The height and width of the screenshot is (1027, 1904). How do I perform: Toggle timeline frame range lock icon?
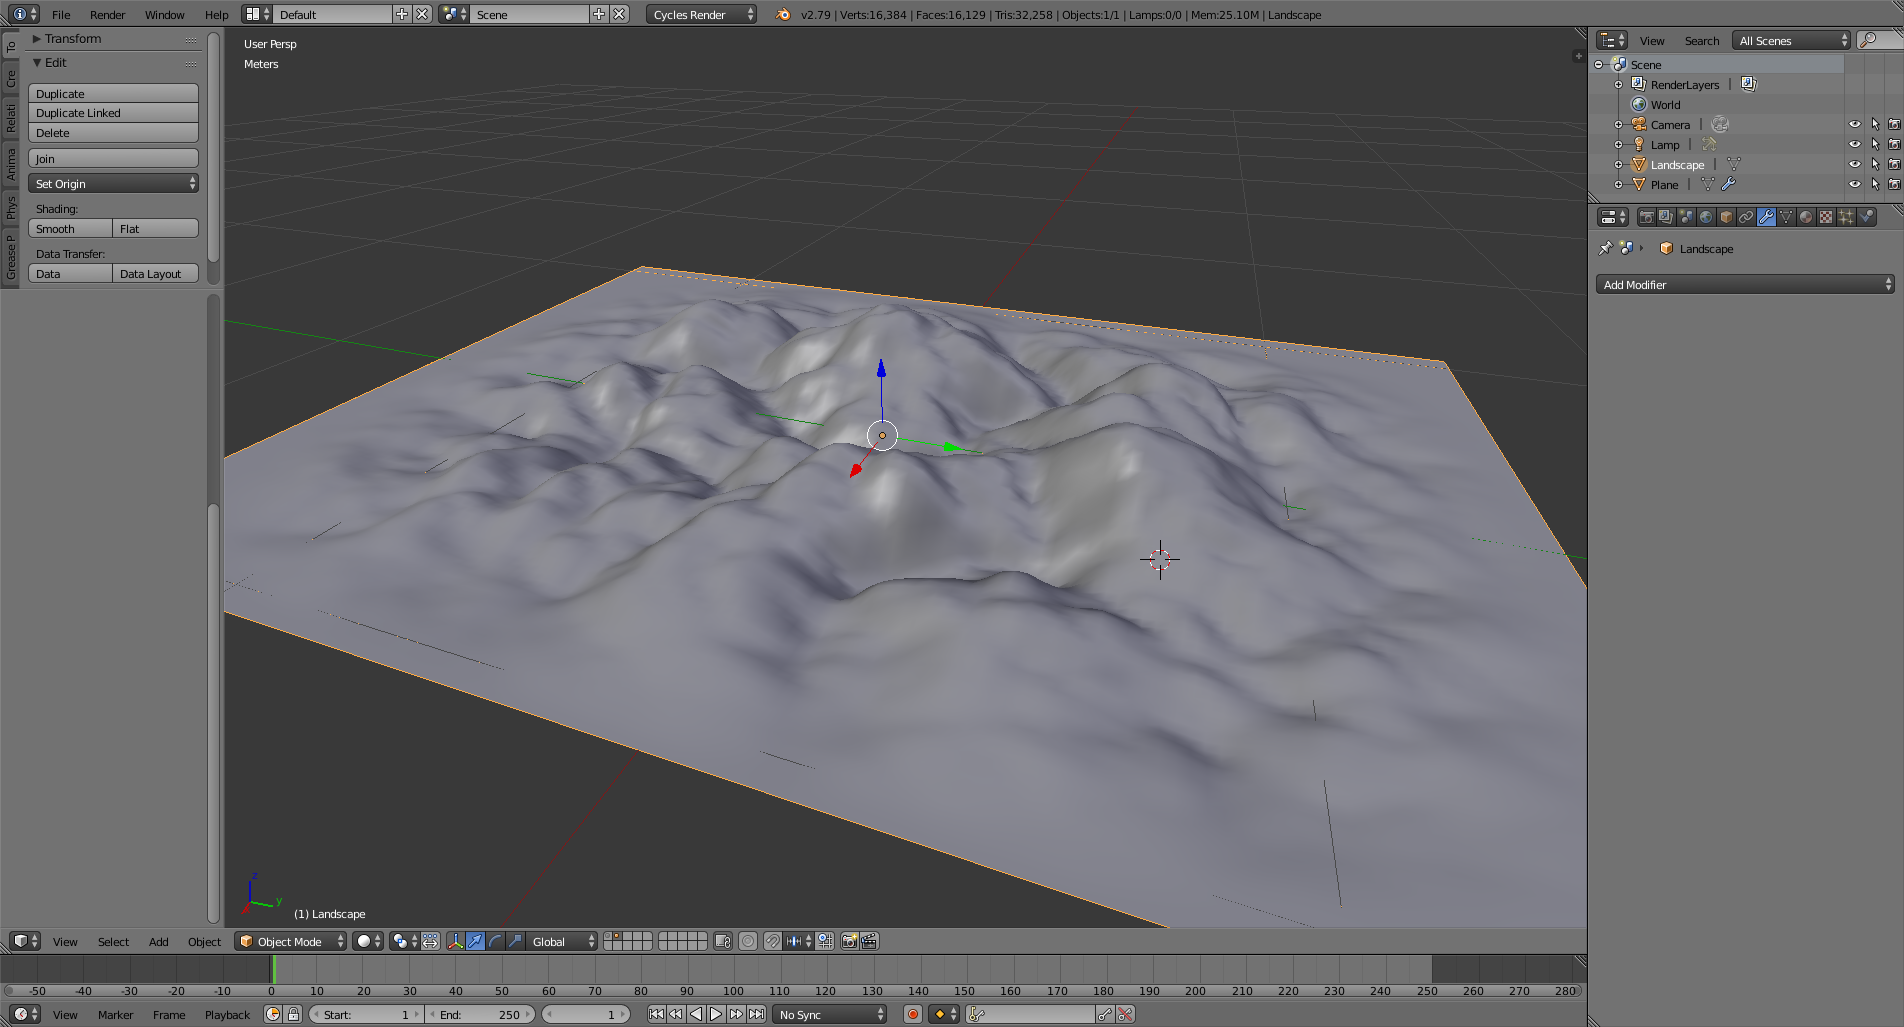pyautogui.click(x=293, y=1014)
